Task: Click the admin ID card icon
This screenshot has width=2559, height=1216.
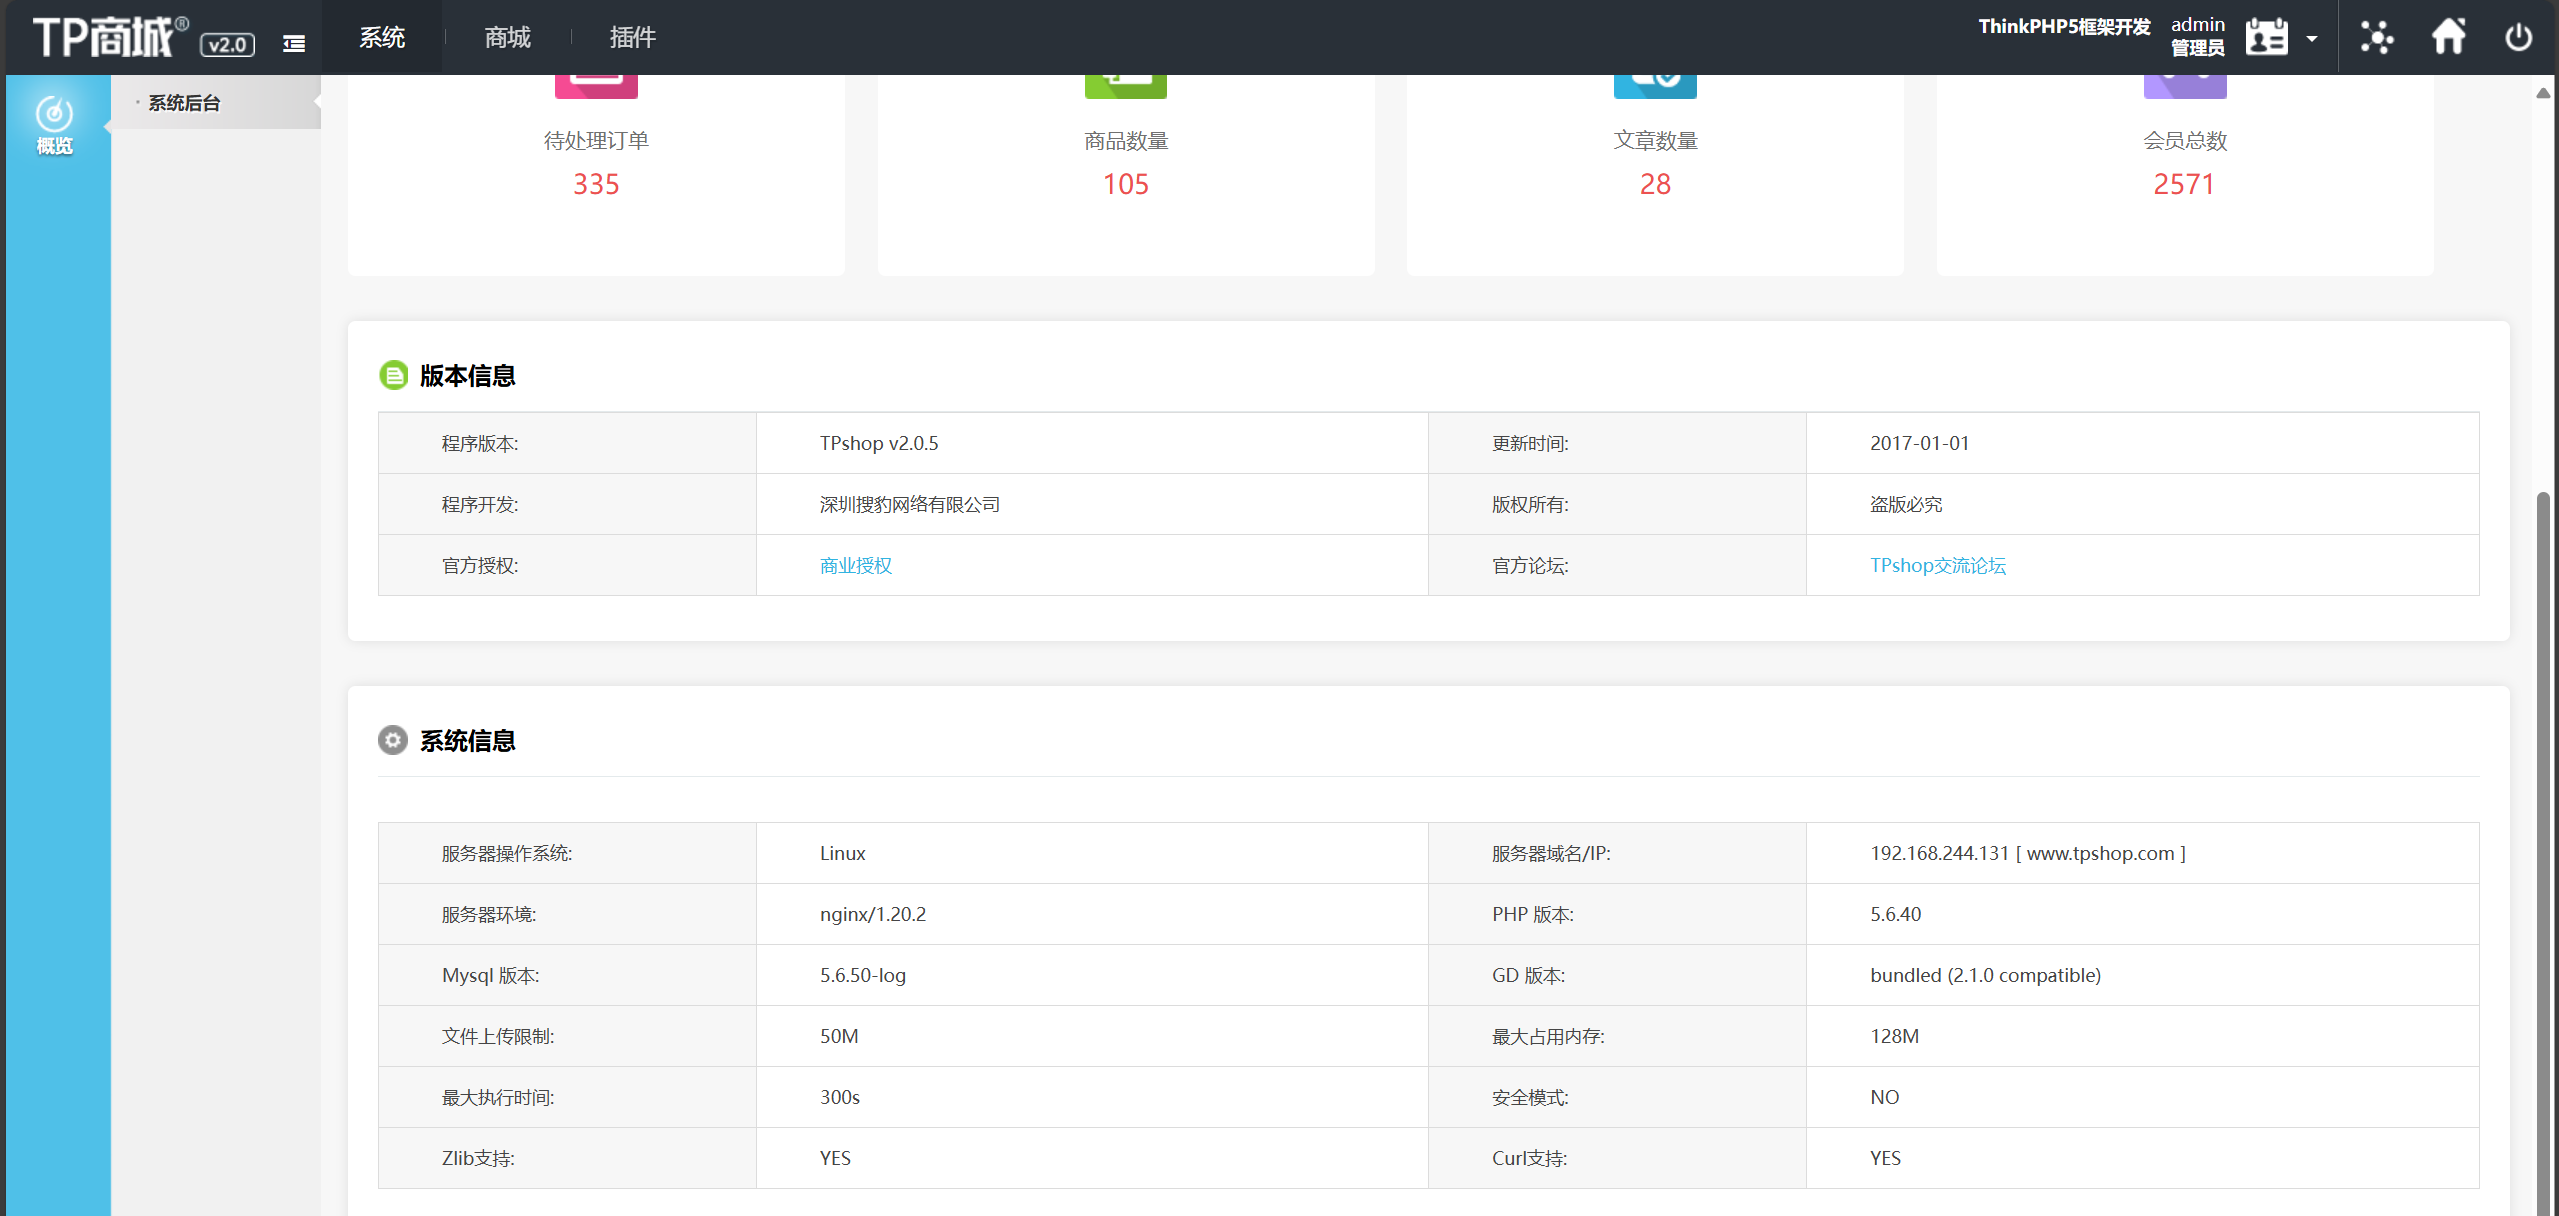Action: (2266, 38)
